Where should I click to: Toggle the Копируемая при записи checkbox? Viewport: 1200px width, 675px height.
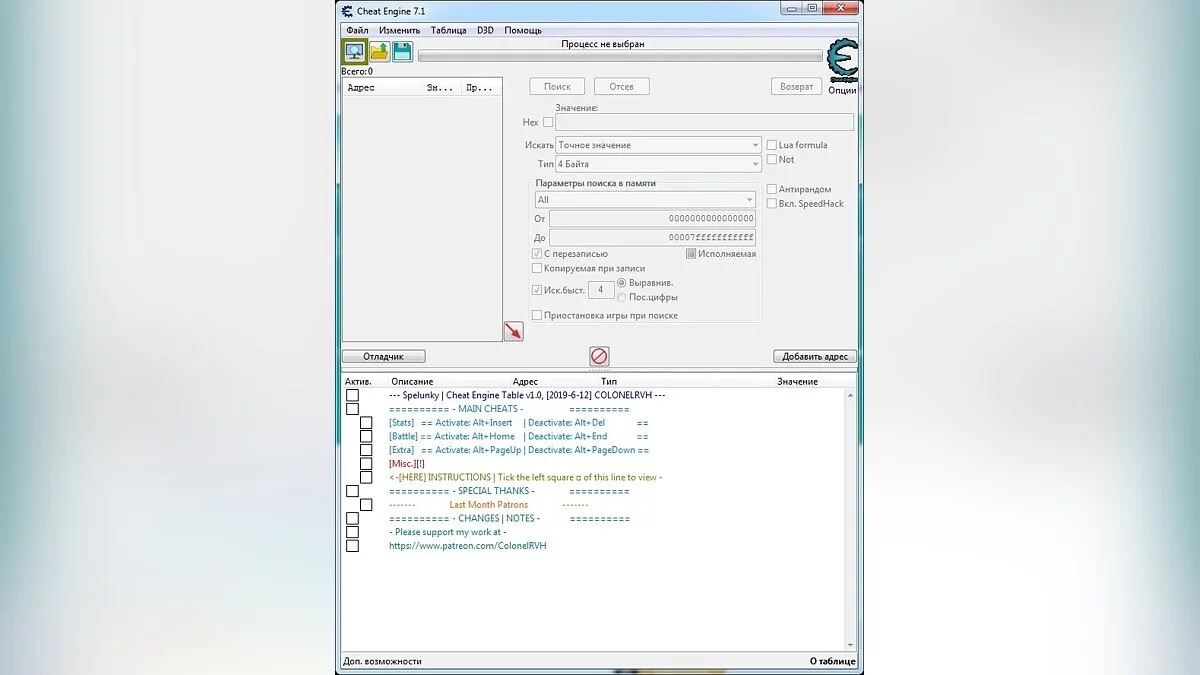[x=537, y=268]
